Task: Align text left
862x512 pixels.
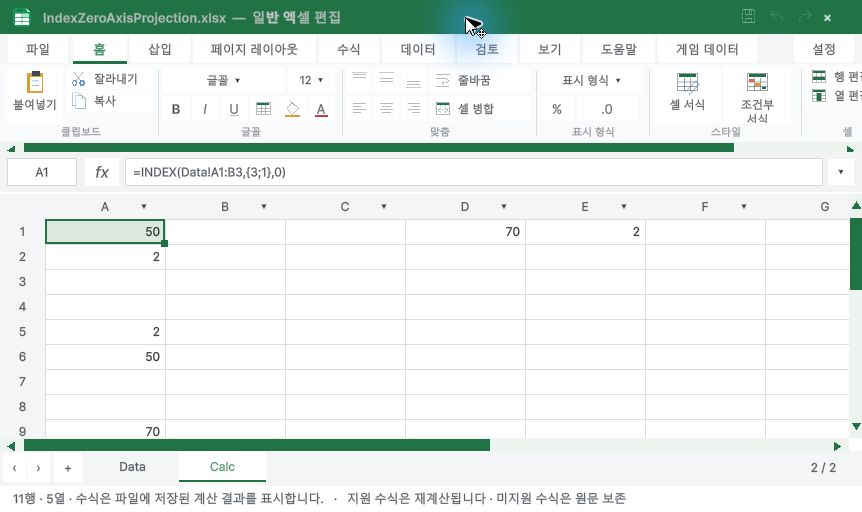Action: pyautogui.click(x=360, y=108)
